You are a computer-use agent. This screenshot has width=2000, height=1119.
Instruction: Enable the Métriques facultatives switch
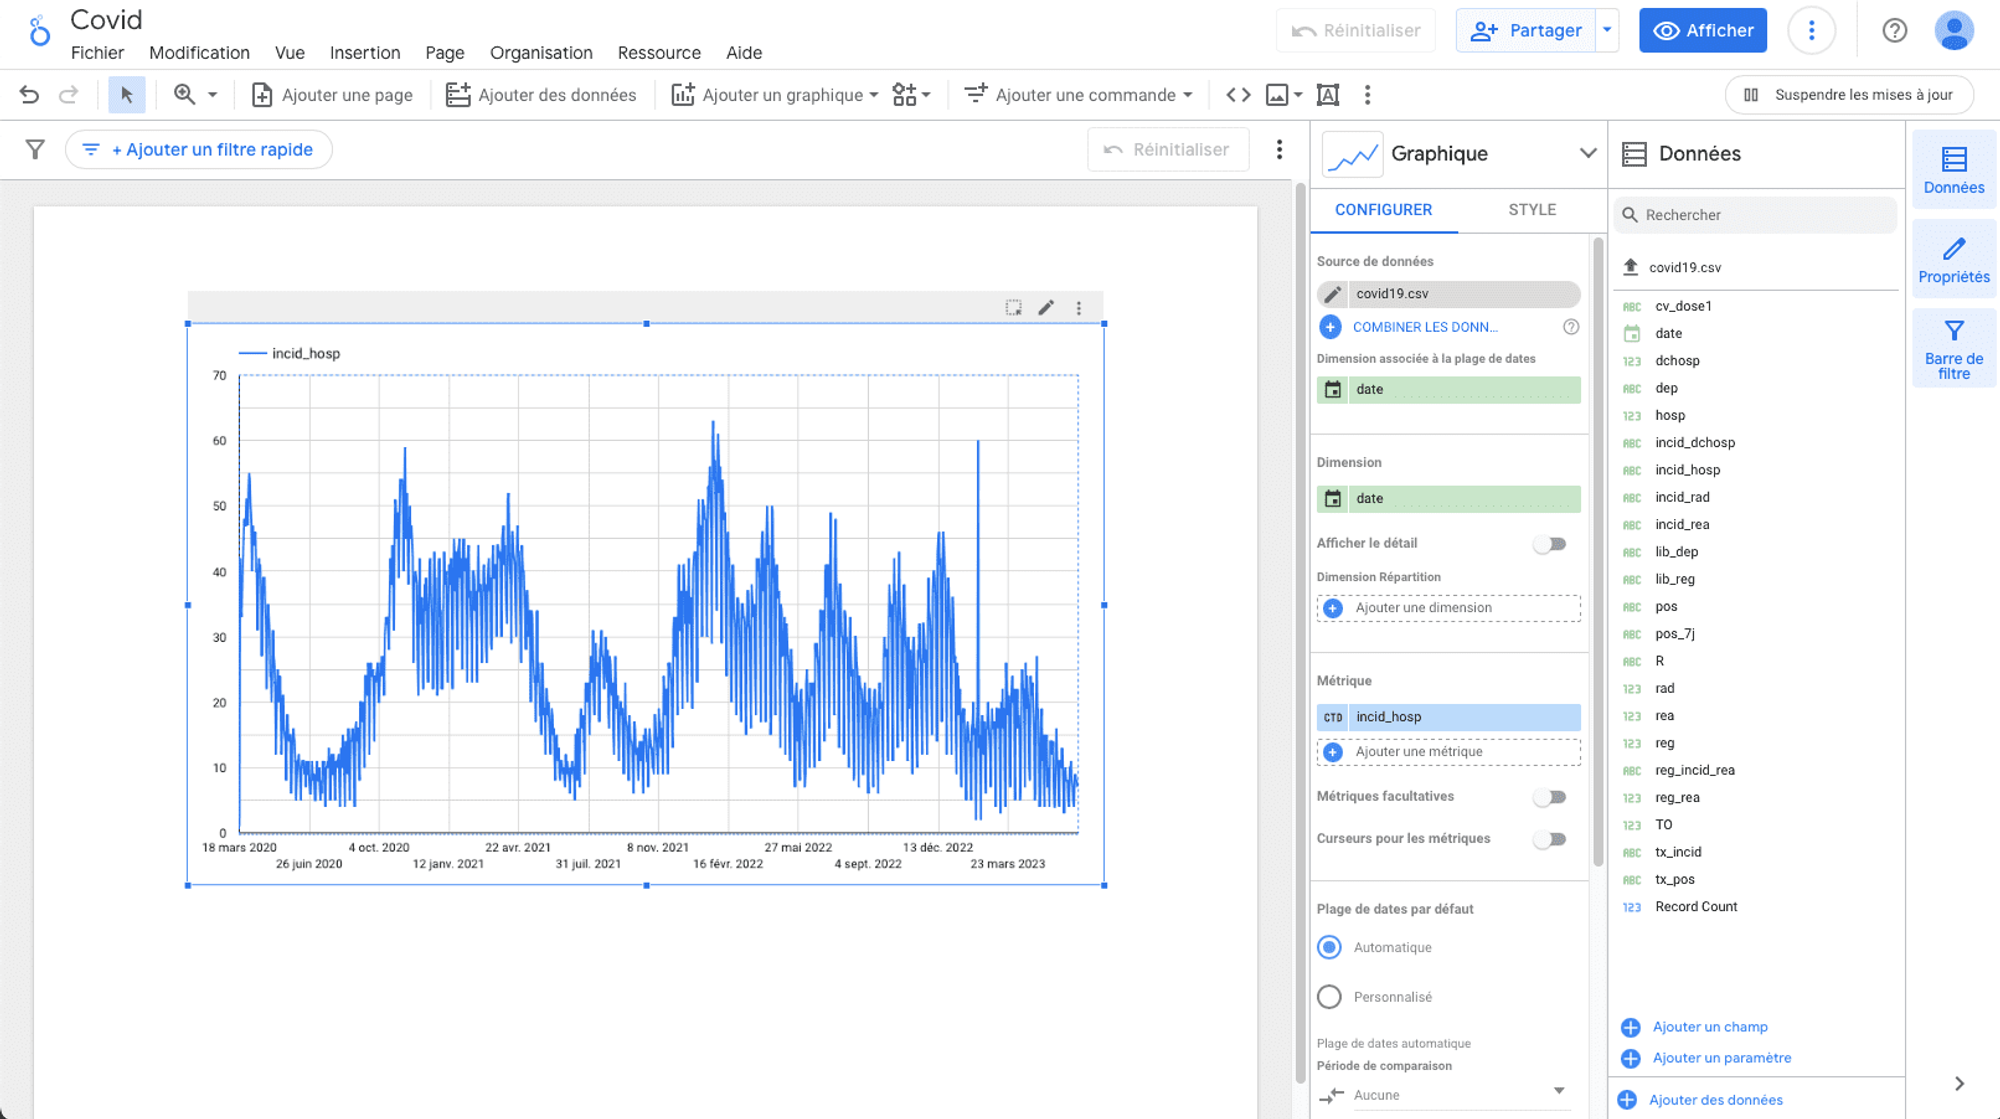pos(1549,797)
